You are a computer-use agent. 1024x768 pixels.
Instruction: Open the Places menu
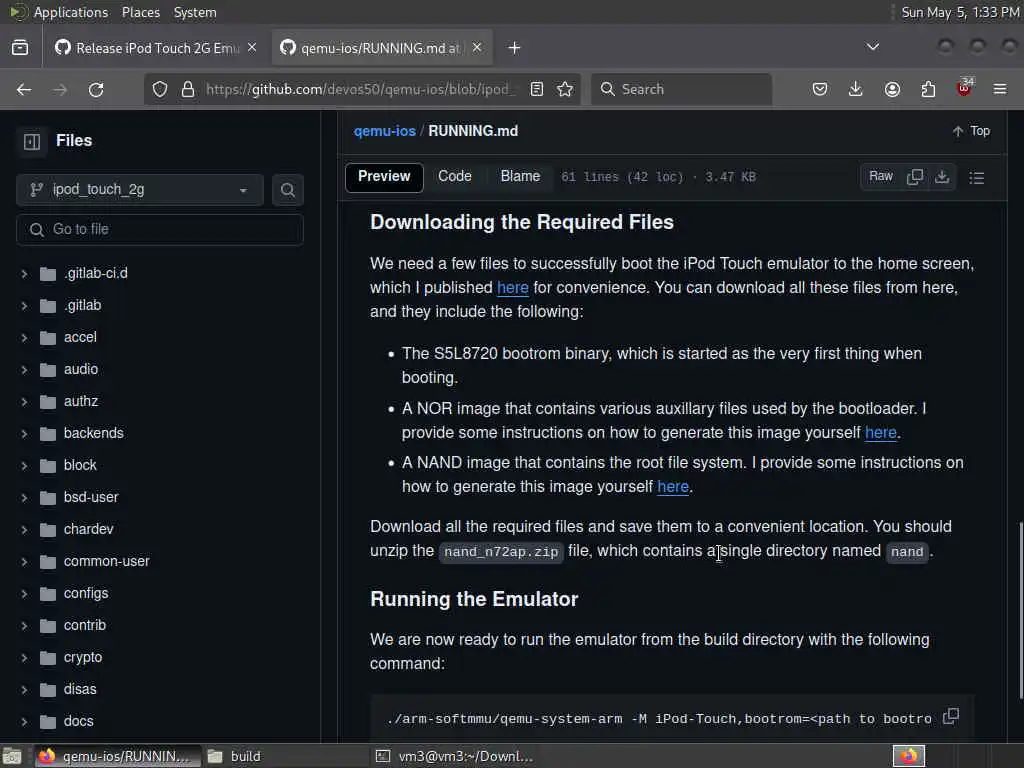click(140, 12)
